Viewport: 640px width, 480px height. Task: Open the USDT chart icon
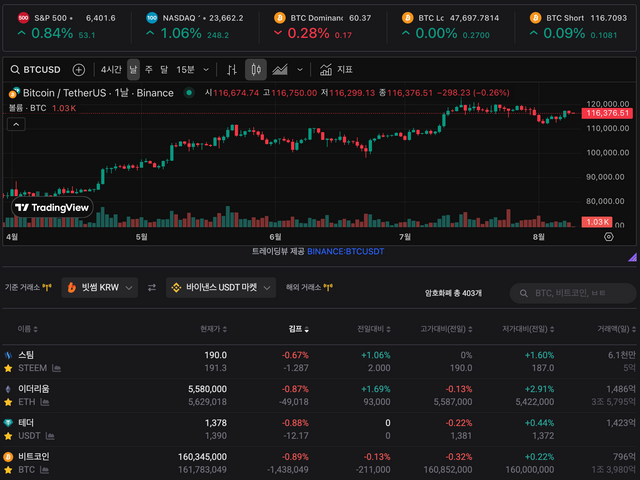pyautogui.click(x=50, y=436)
